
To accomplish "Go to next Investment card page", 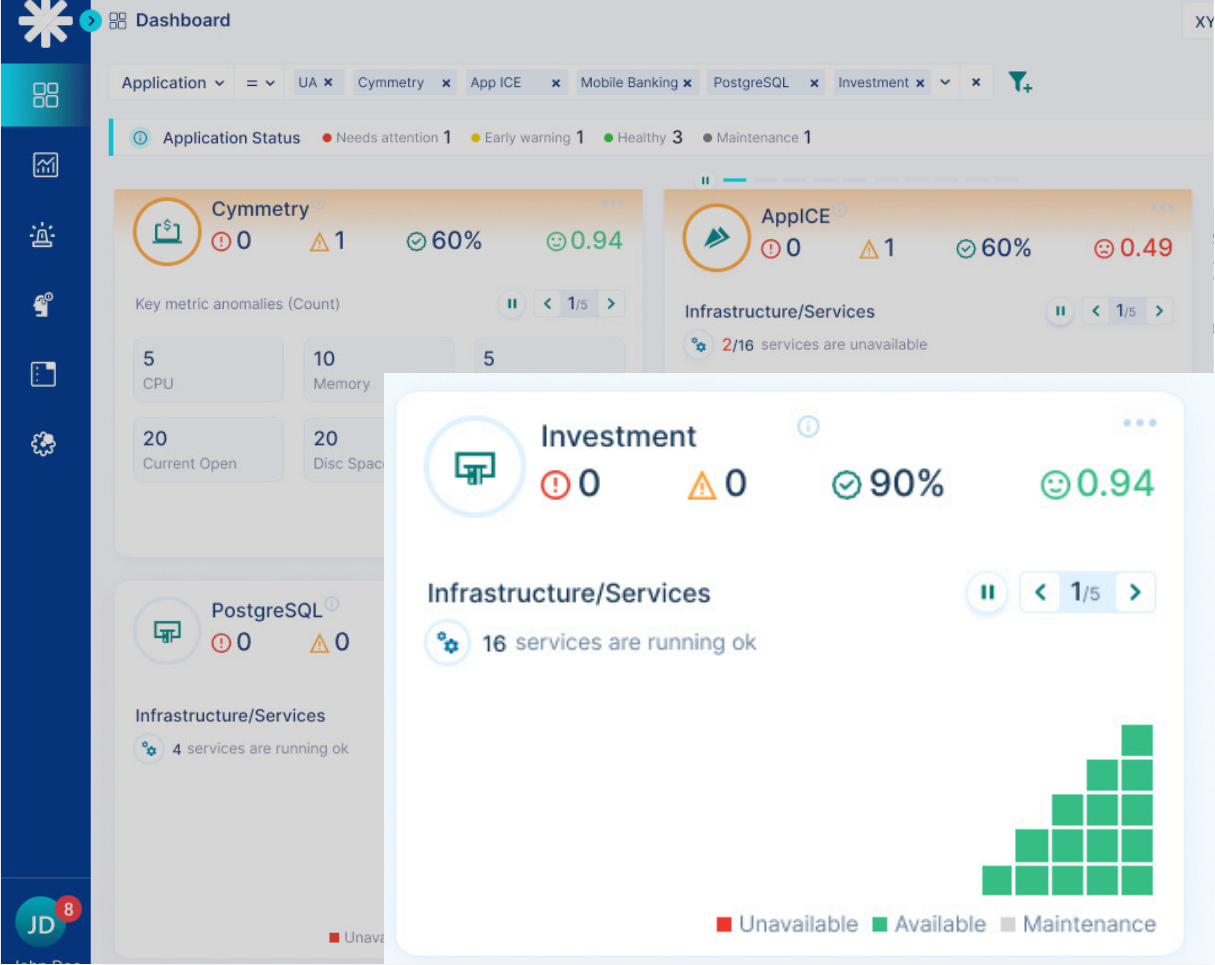I will coord(1135,593).
